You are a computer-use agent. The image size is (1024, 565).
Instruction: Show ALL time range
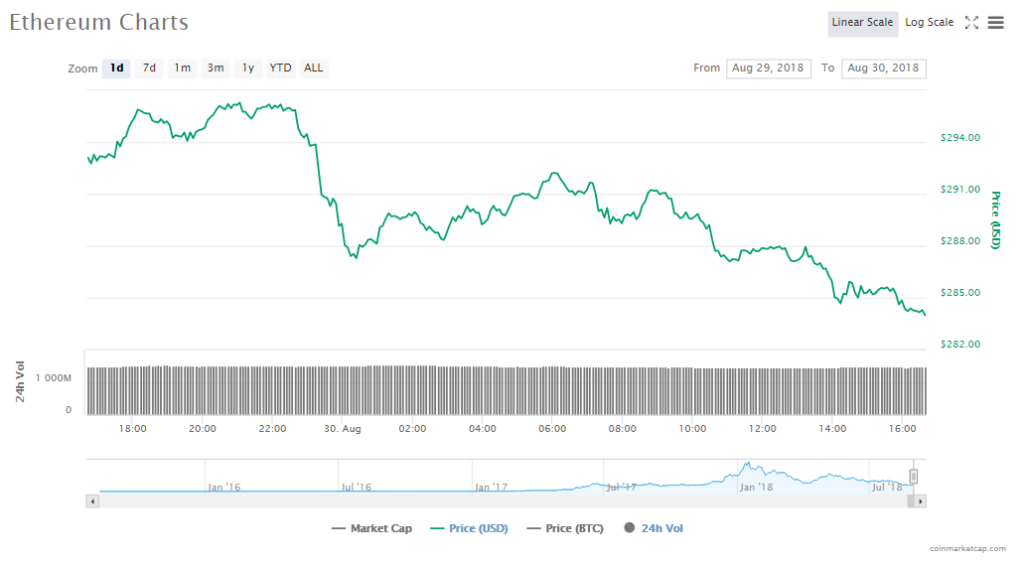[x=314, y=68]
